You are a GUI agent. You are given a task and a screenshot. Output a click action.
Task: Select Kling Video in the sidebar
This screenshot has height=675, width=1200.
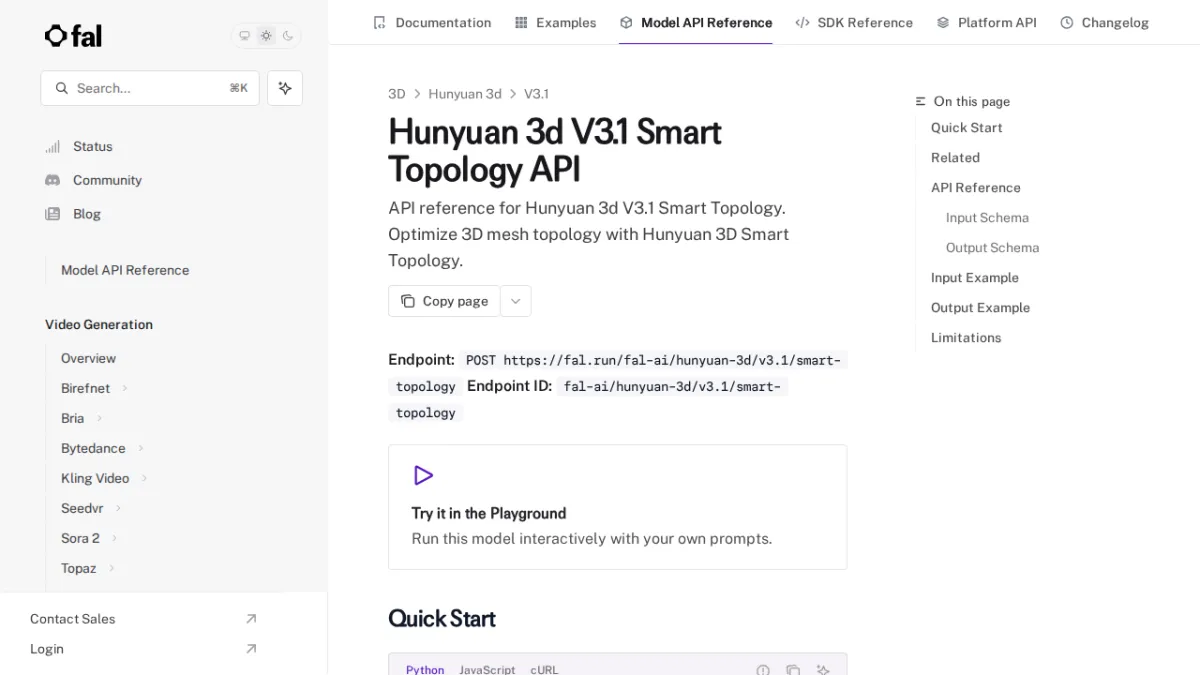click(x=95, y=478)
